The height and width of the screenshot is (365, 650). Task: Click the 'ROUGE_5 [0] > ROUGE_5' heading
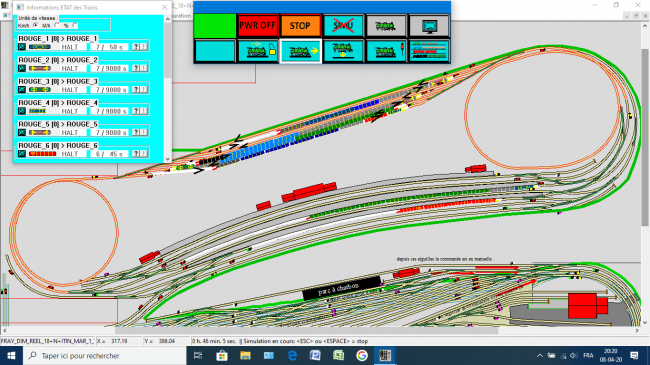coord(58,124)
